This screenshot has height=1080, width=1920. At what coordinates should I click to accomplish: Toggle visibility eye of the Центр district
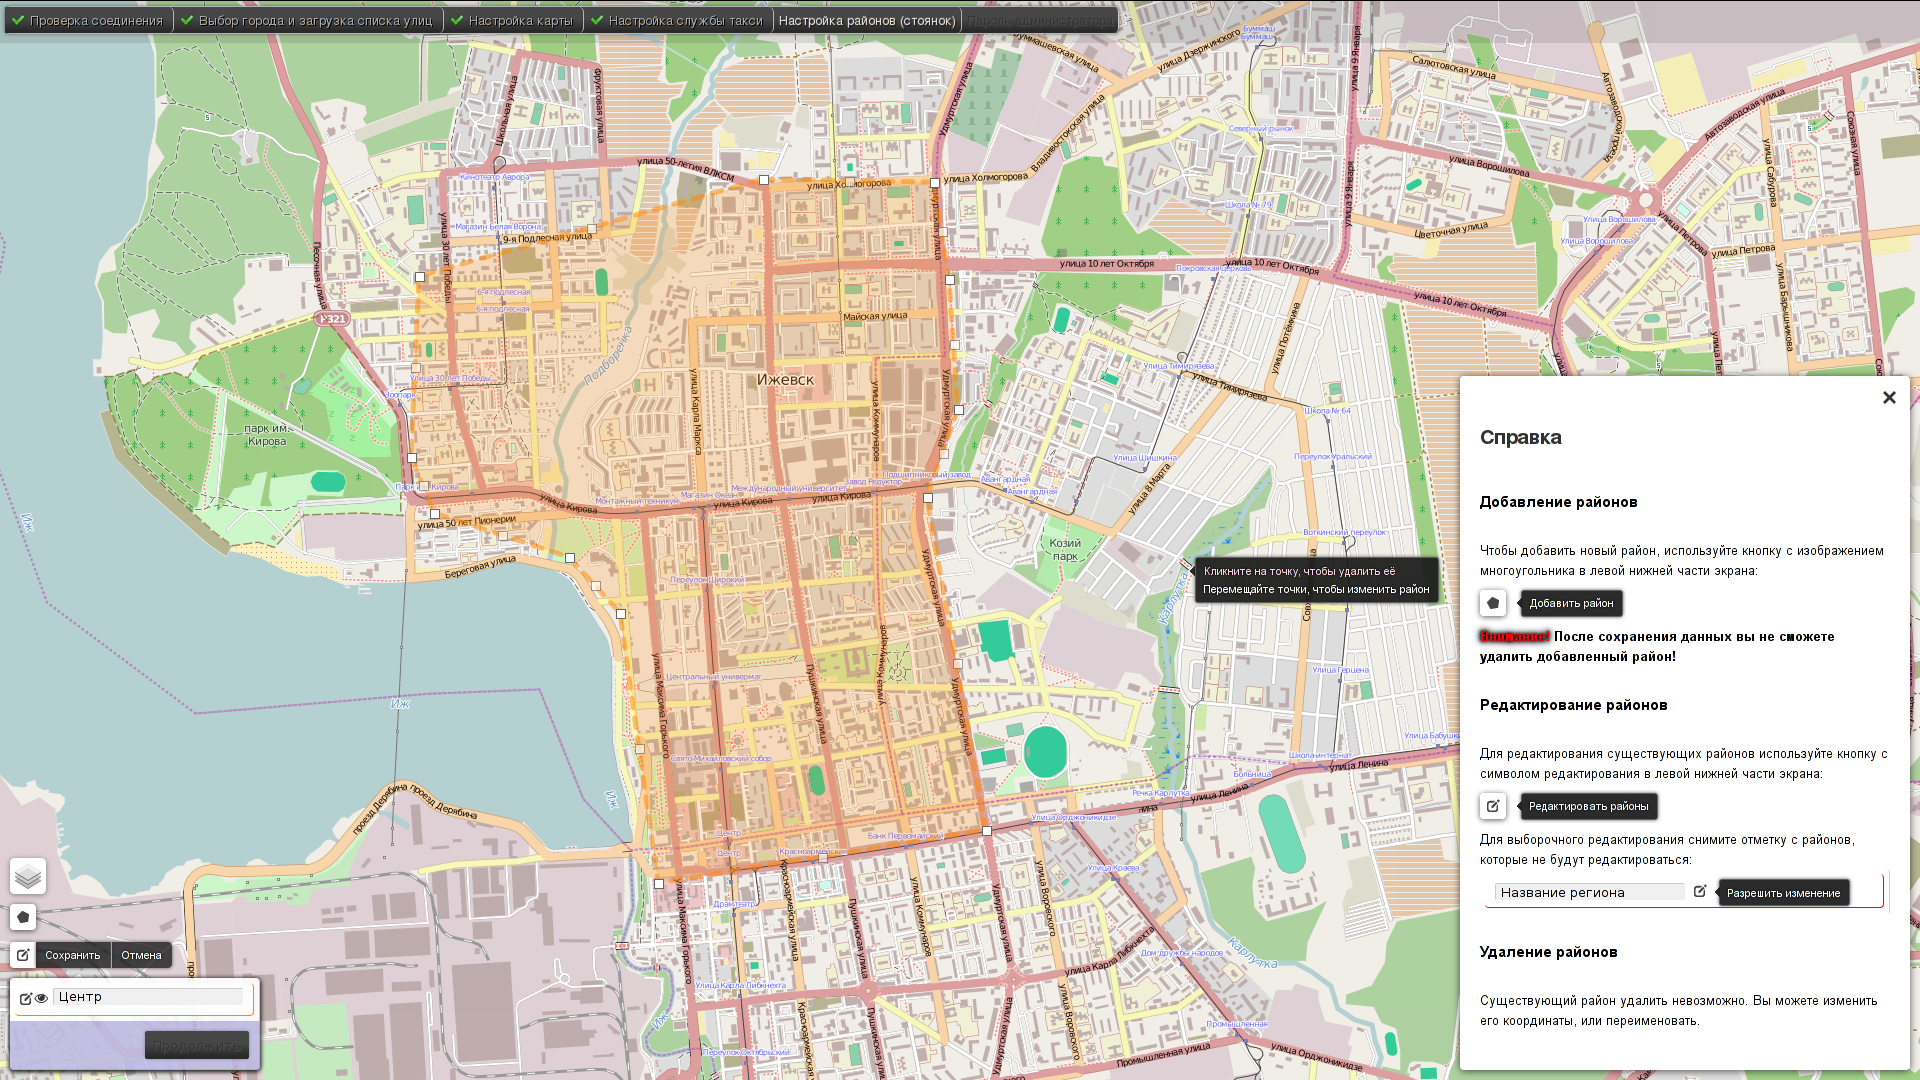point(41,998)
